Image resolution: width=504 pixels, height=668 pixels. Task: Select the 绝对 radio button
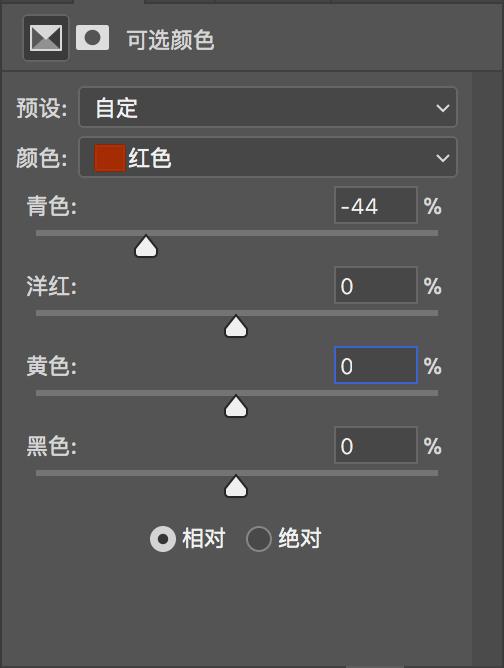coord(259,539)
